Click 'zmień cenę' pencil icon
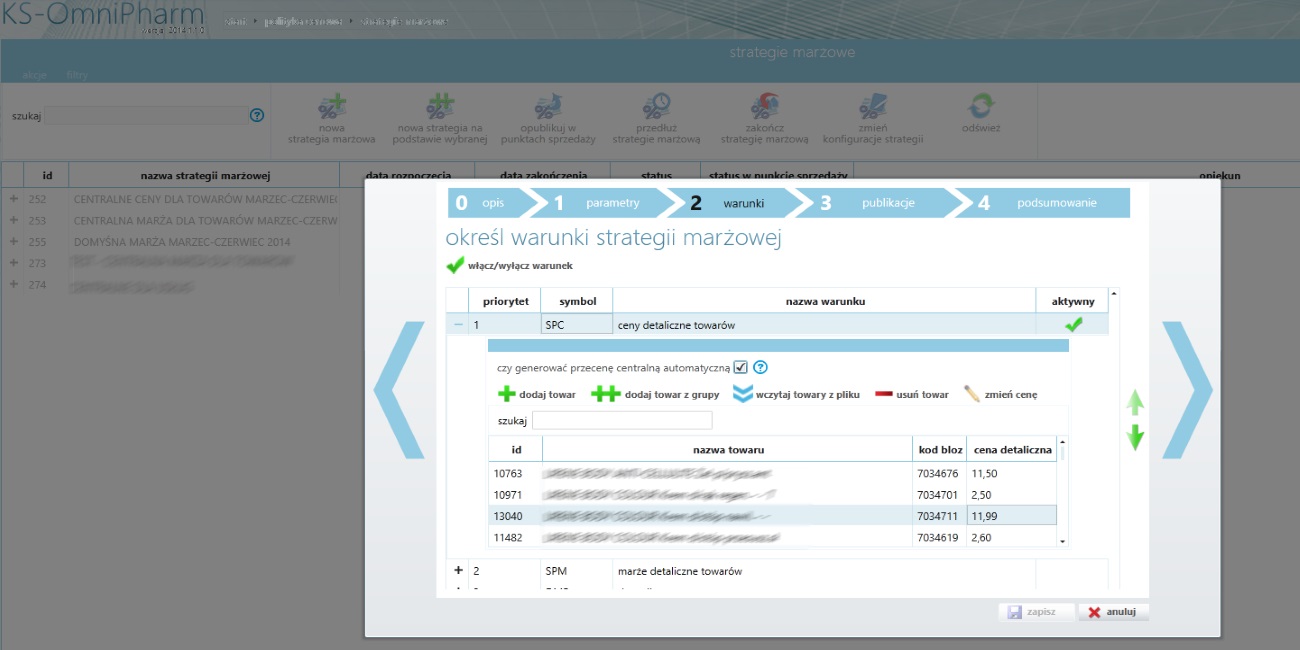The image size is (1300, 650). (972, 394)
